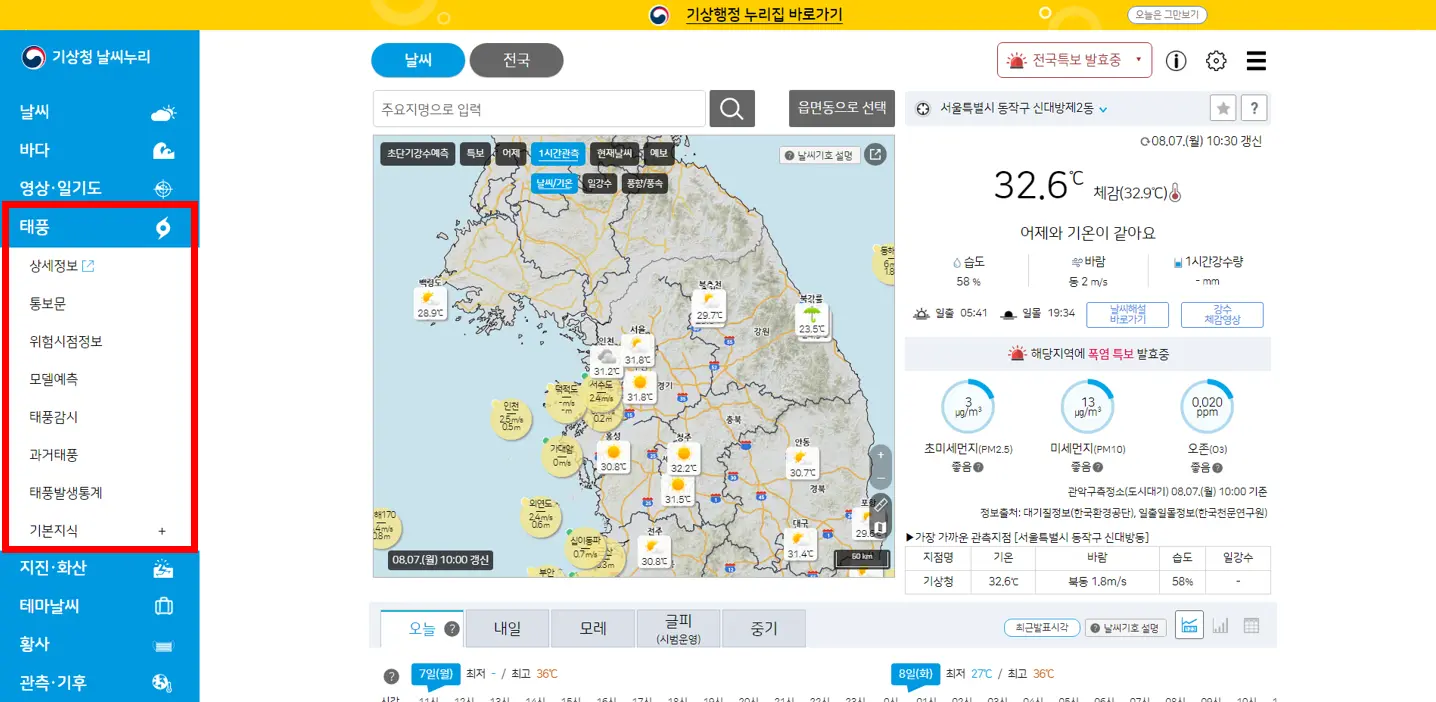Image resolution: width=1436 pixels, height=702 pixels.
Task: Click the 읍면동으로 선택 button
Action: (842, 107)
